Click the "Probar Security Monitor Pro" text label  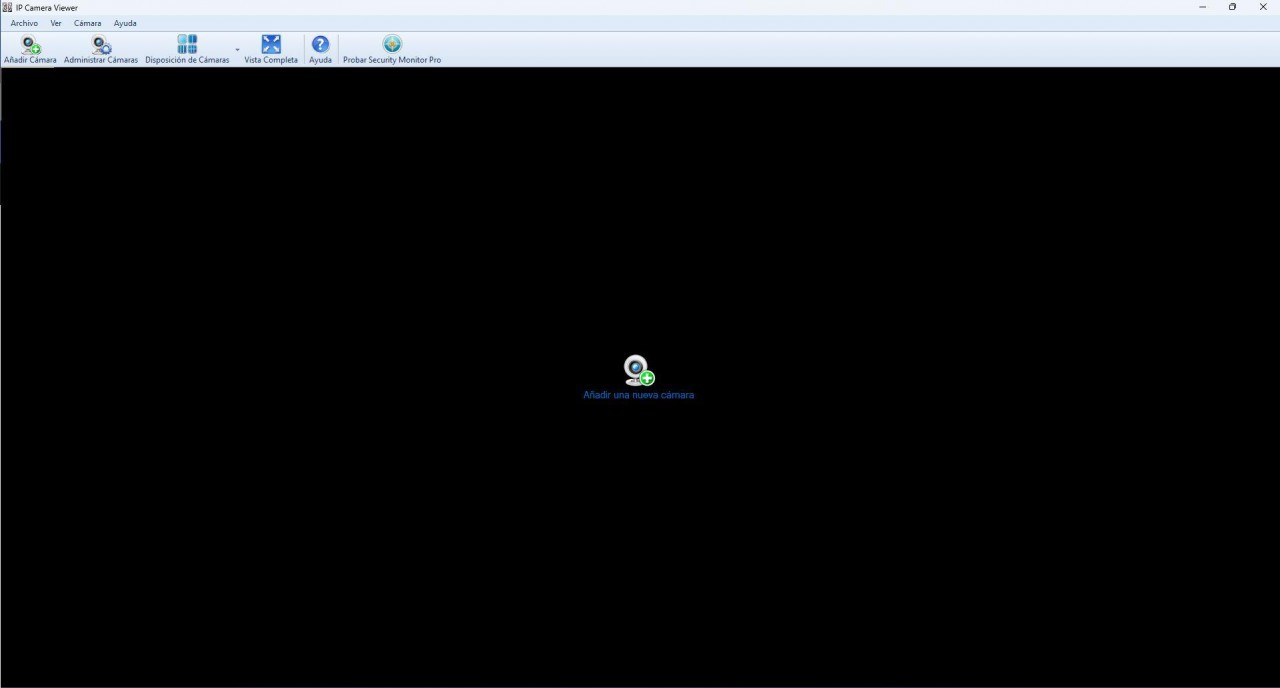click(392, 60)
